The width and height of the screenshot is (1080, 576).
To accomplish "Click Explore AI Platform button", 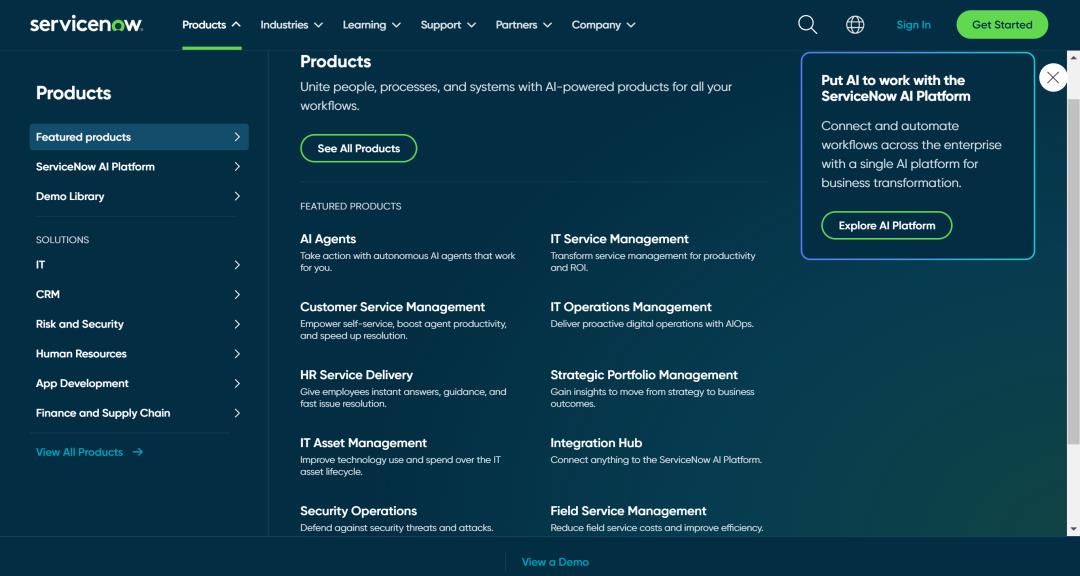I will click(886, 225).
